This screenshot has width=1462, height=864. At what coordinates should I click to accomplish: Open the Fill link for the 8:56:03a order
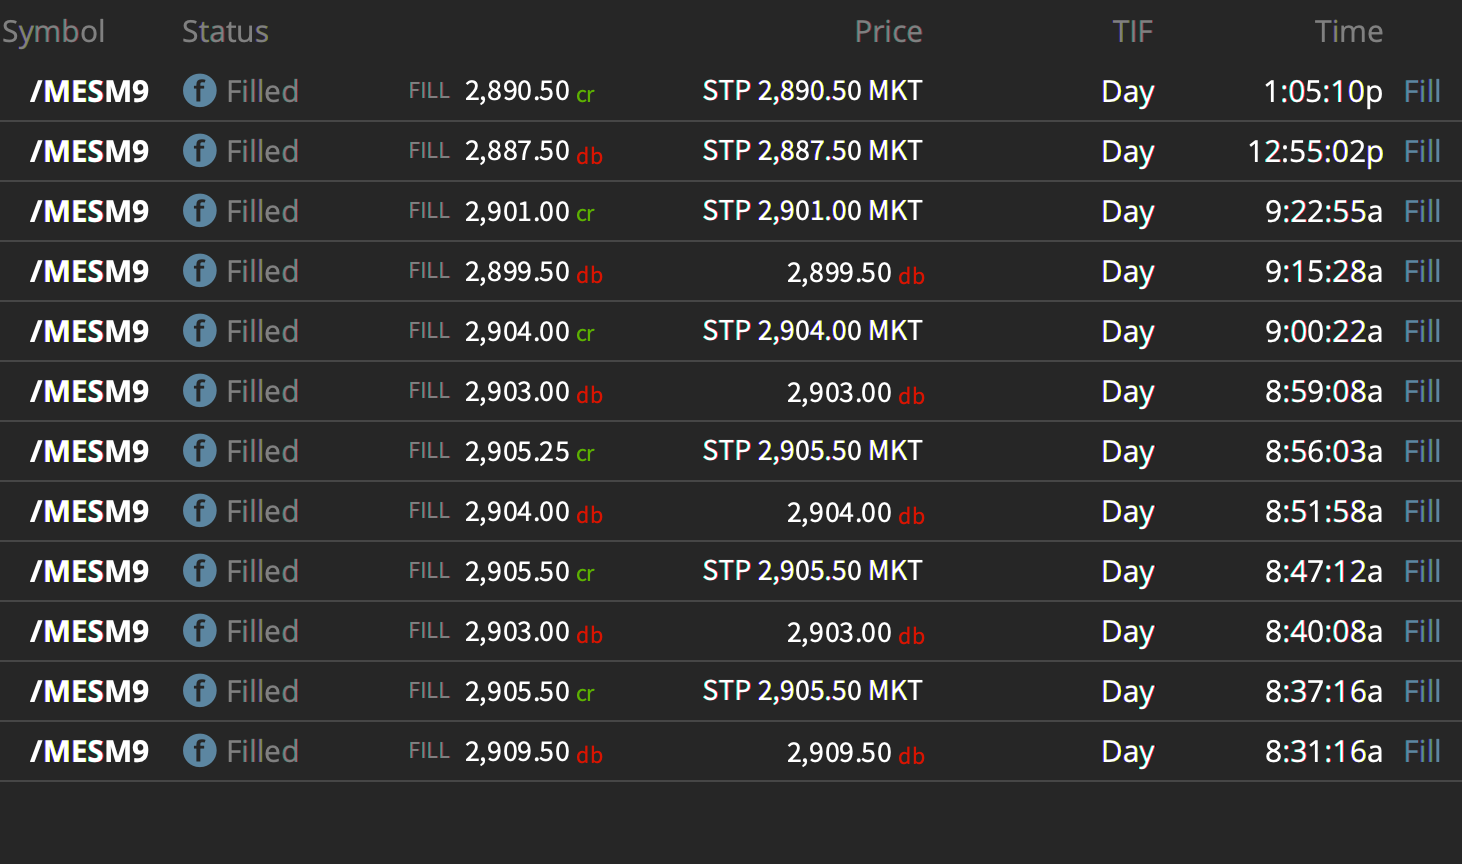[1422, 451]
